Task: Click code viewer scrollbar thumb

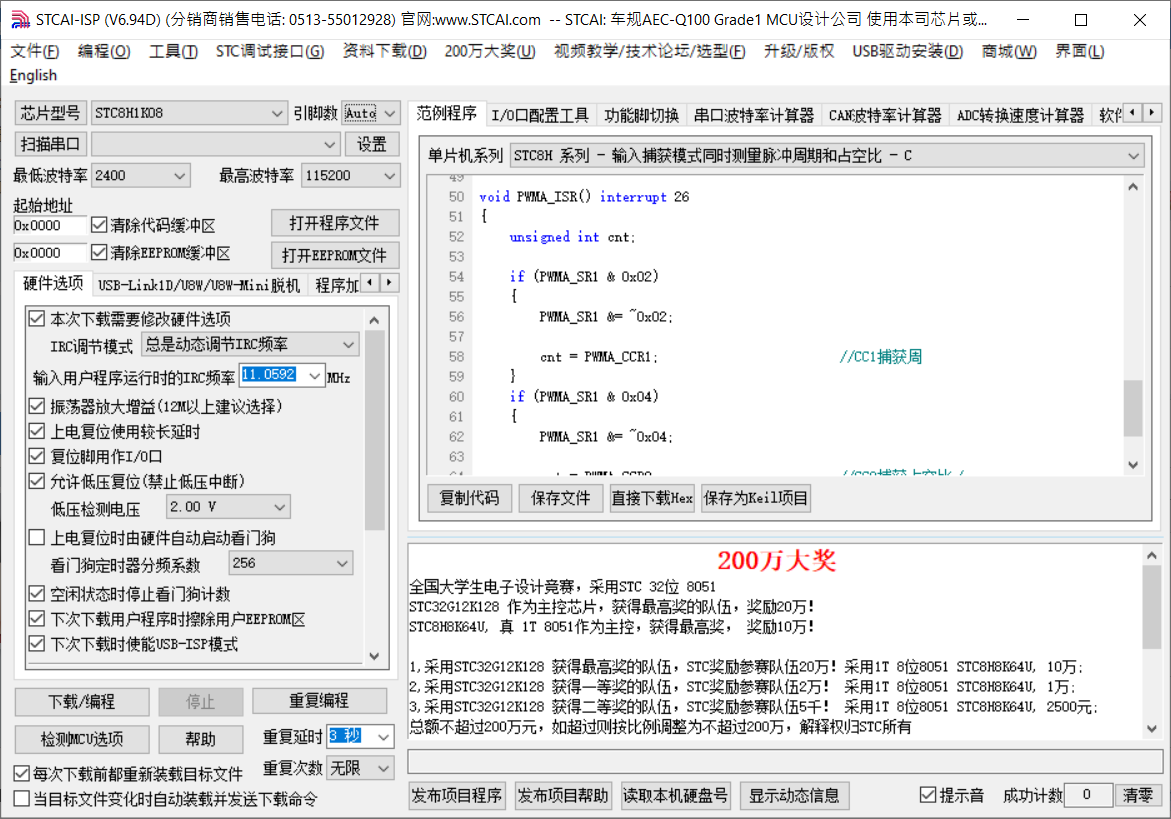Action: click(x=1133, y=408)
